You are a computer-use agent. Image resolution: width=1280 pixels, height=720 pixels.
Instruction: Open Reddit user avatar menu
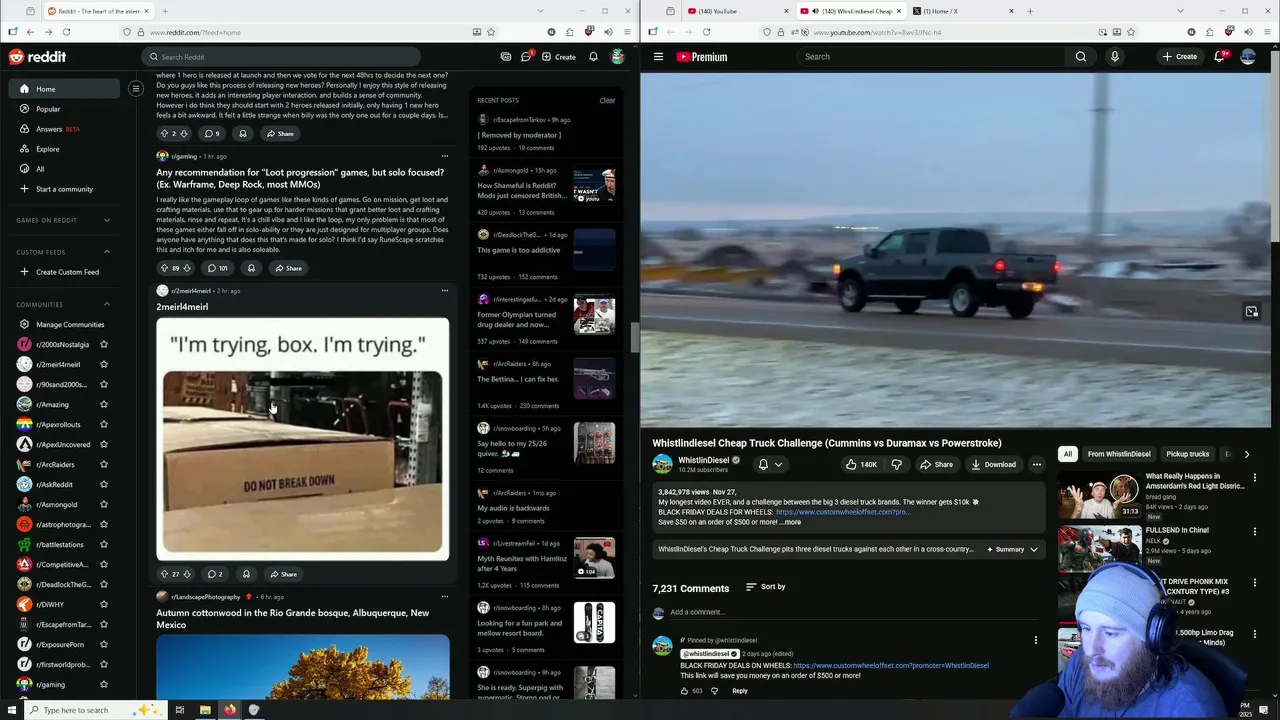coord(618,57)
